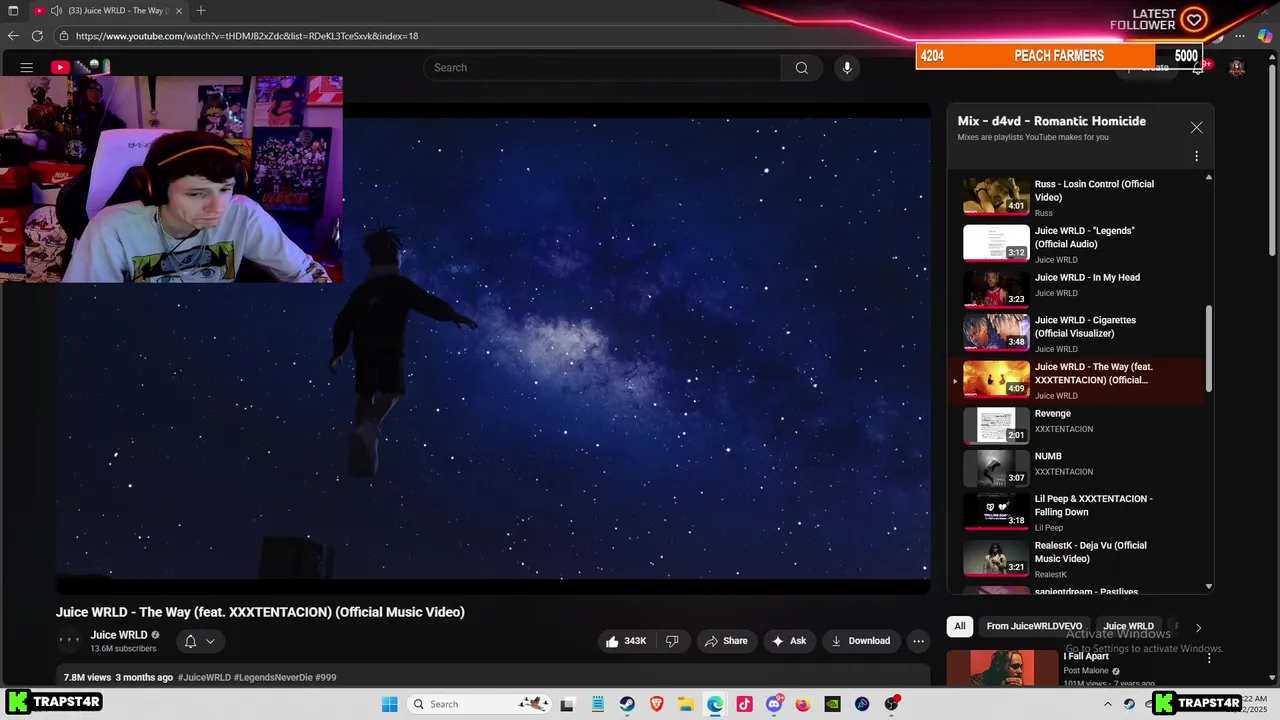Open the Windows Start menu
1280x720 pixels.
coord(390,704)
